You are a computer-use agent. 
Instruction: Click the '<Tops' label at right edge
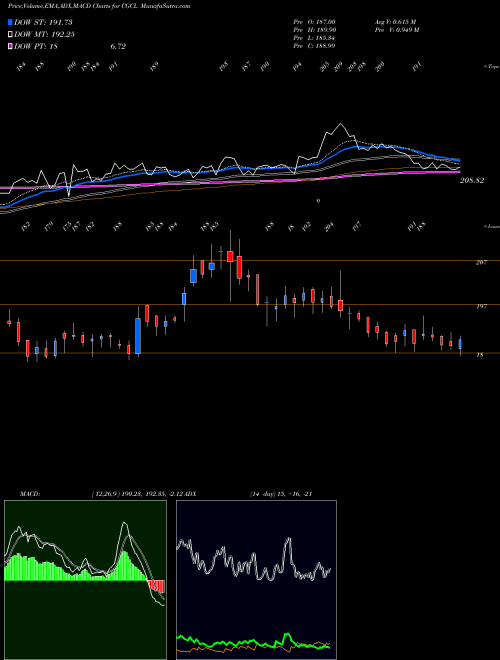[x=491, y=67]
